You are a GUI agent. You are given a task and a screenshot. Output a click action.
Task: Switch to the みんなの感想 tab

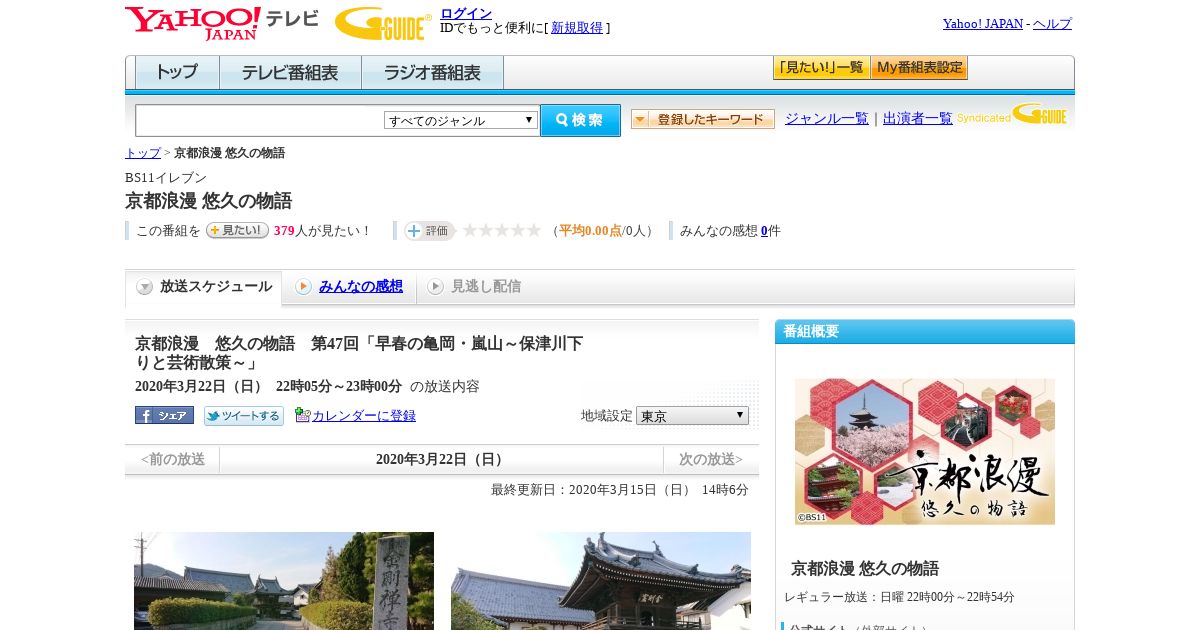tap(361, 287)
